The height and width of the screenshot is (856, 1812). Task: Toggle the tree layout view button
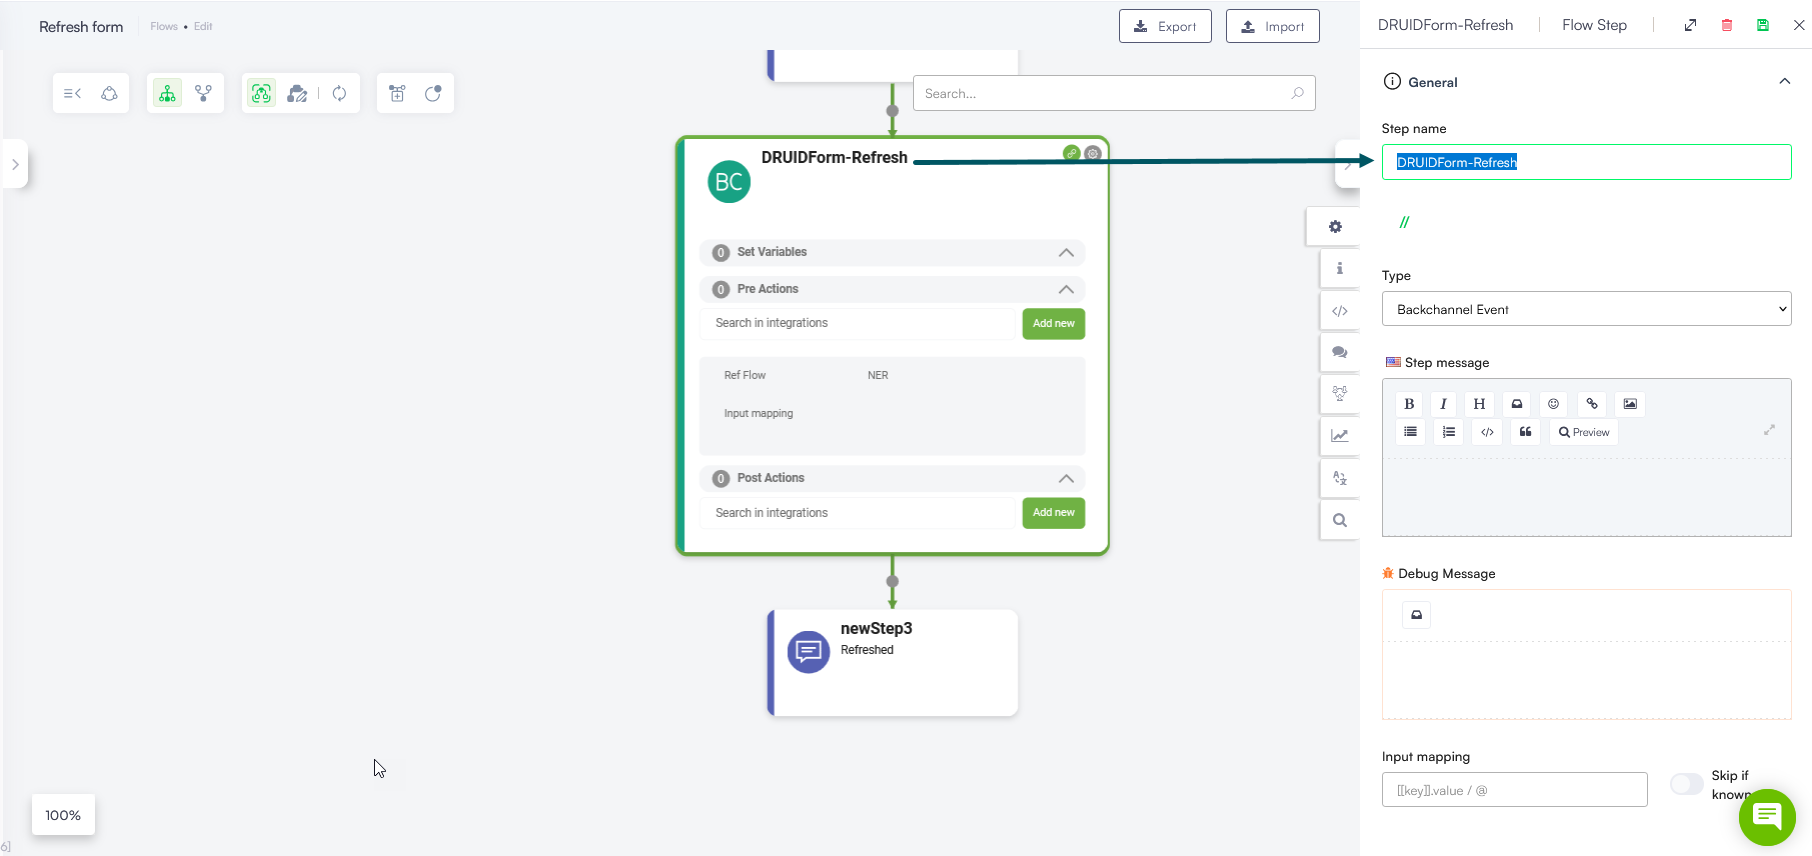pos(167,93)
